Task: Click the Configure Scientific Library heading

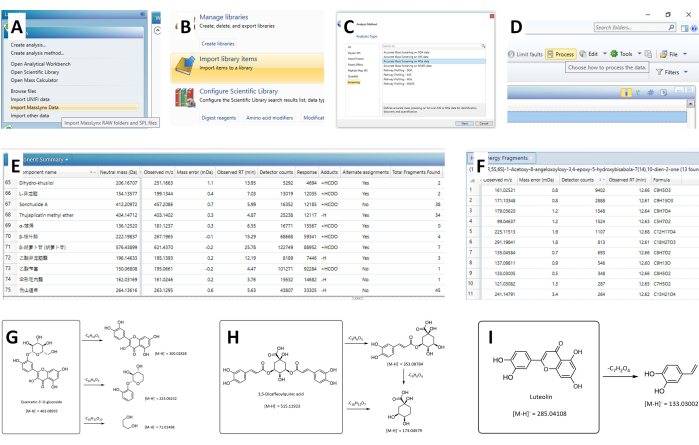Action: click(238, 91)
